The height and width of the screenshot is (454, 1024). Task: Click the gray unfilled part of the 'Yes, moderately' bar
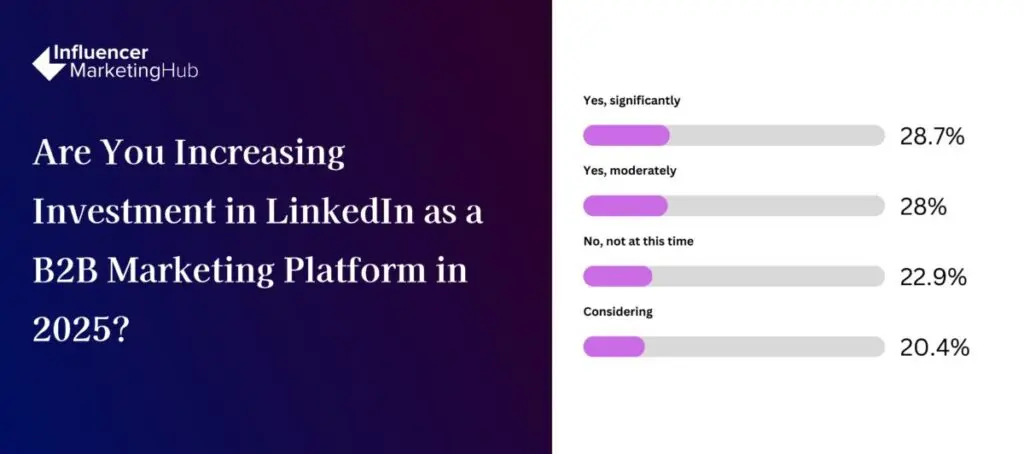[775, 206]
